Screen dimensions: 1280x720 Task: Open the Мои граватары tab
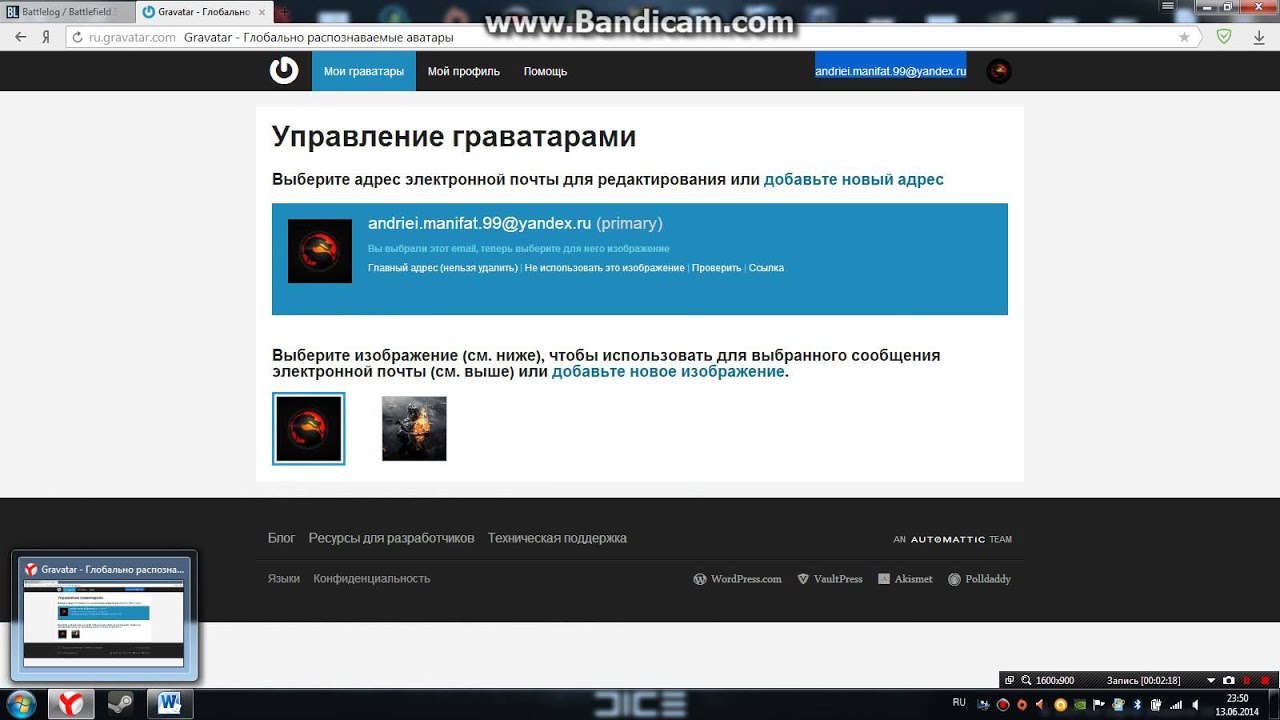point(364,71)
